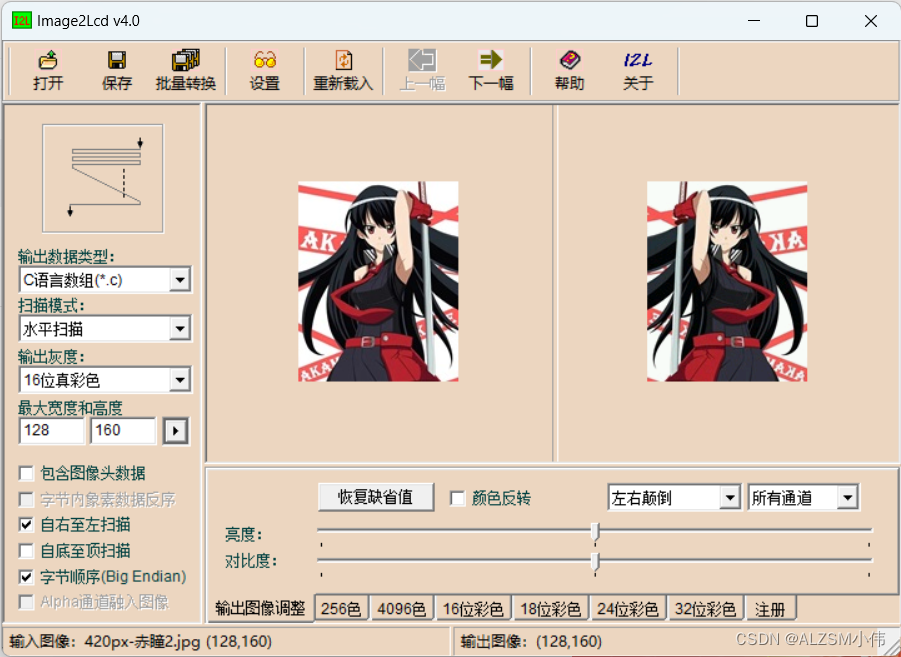Viewport: 901px width, 657px height.
Task: Switch to the 256色 tab
Action: (341, 609)
